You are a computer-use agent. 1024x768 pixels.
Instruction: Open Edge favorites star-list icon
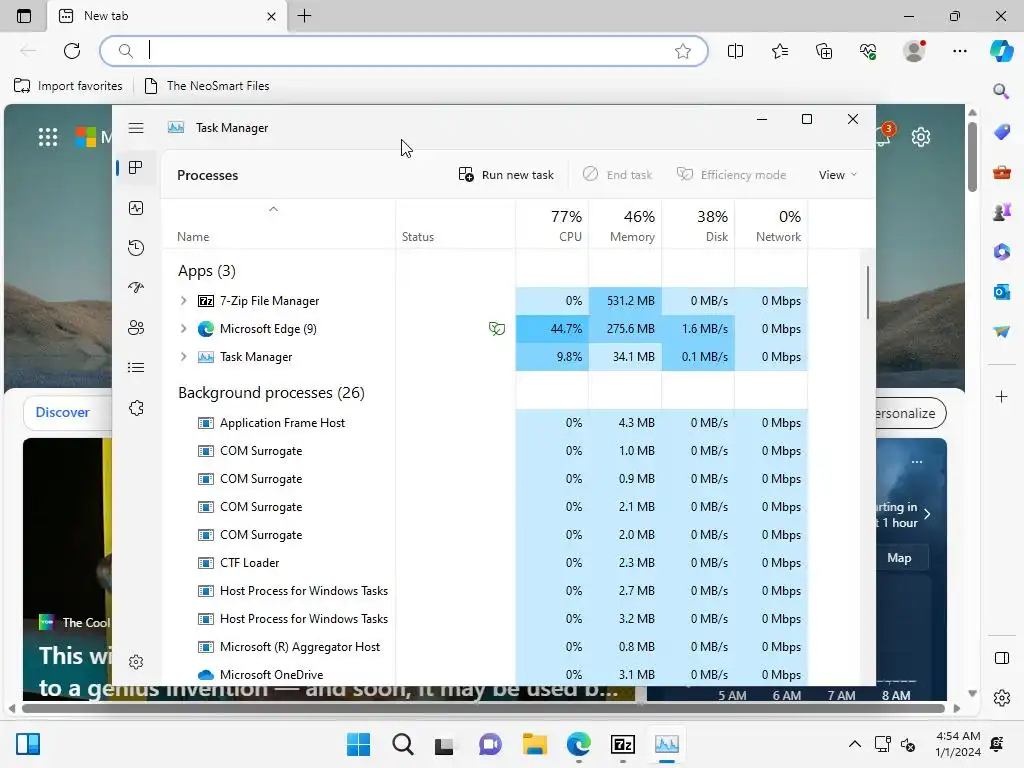click(780, 51)
